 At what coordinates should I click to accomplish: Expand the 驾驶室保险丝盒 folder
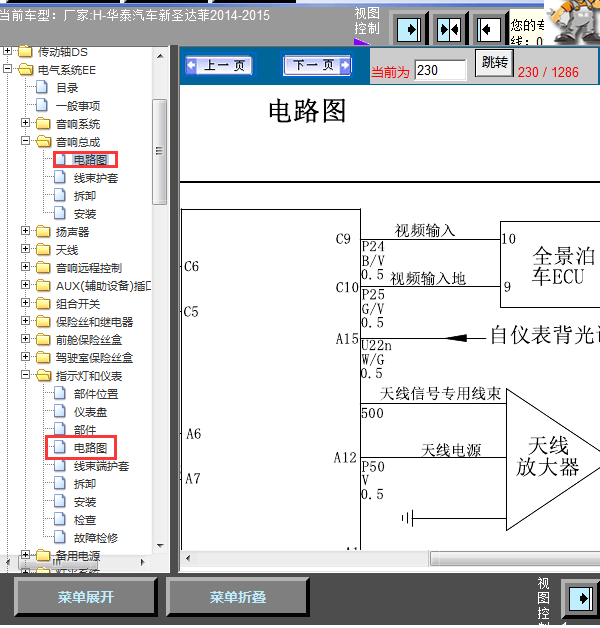pos(26,357)
